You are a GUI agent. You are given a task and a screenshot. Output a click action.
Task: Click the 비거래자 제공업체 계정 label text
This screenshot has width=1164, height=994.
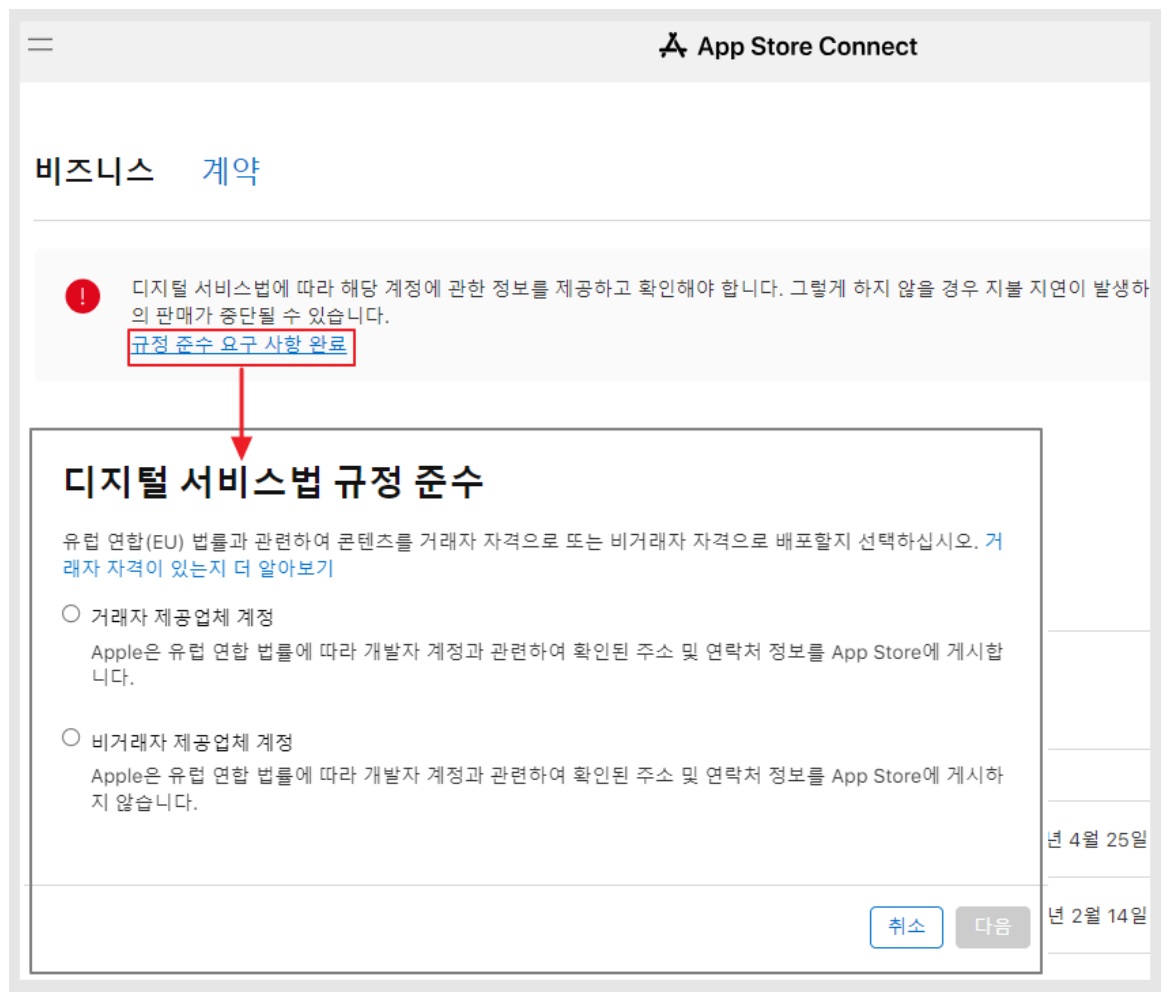point(192,742)
